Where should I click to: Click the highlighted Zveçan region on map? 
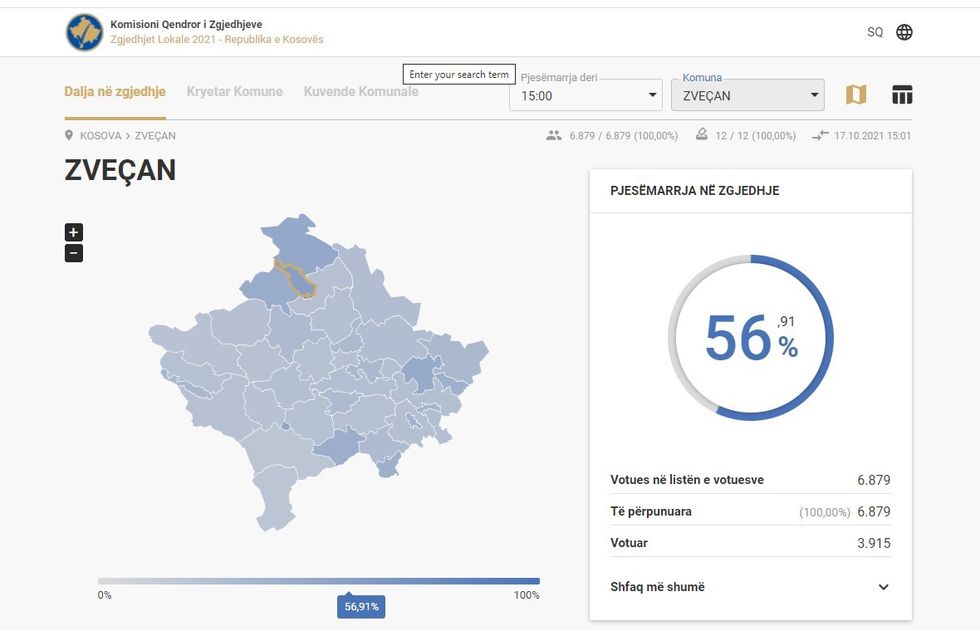pos(297,280)
